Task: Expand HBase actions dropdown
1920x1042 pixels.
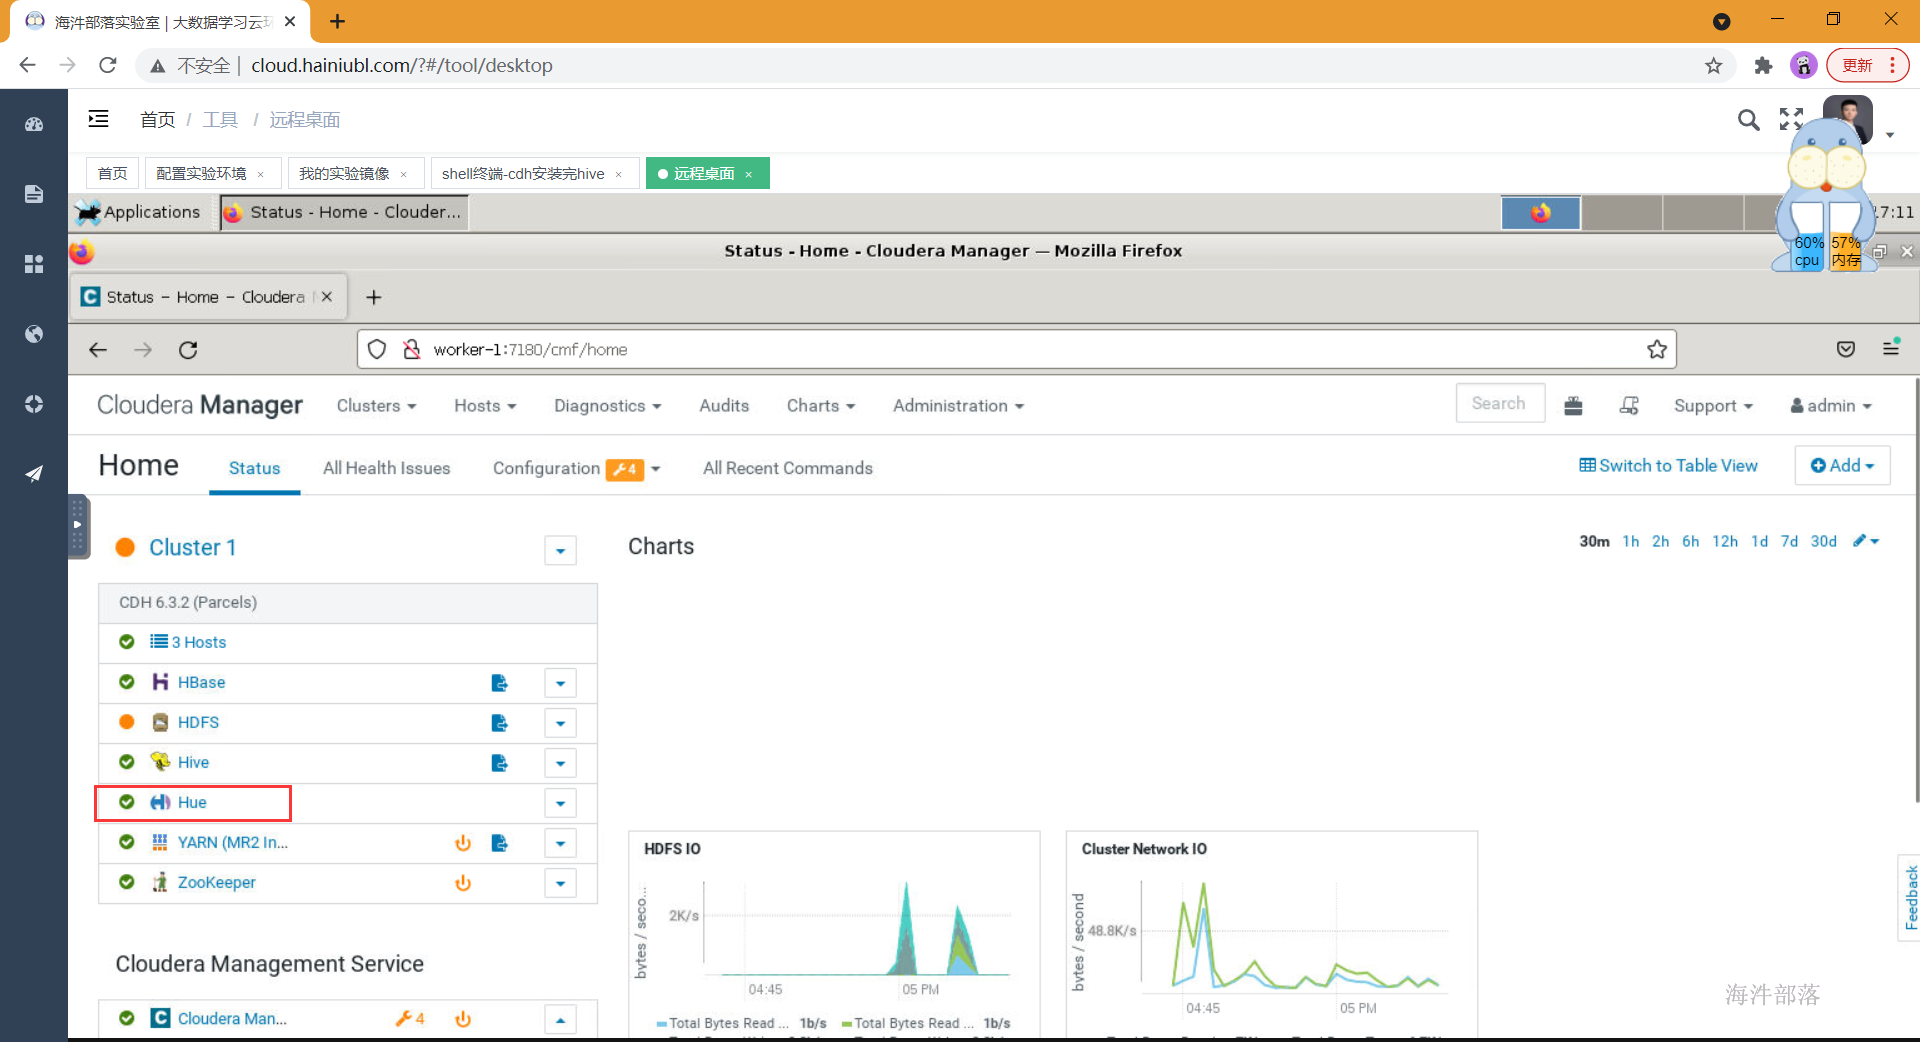Action: pyautogui.click(x=560, y=683)
